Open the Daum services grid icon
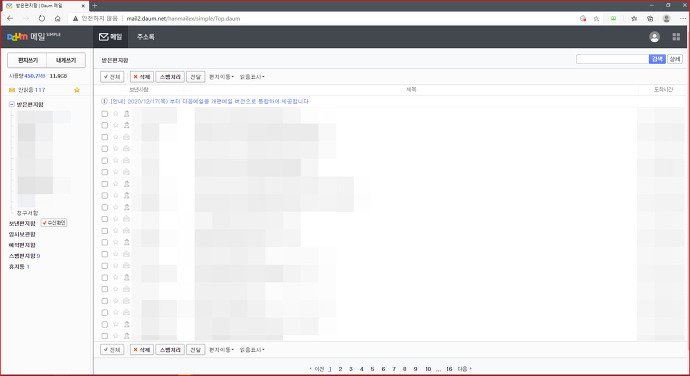Image resolution: width=690 pixels, height=376 pixels. [x=676, y=37]
